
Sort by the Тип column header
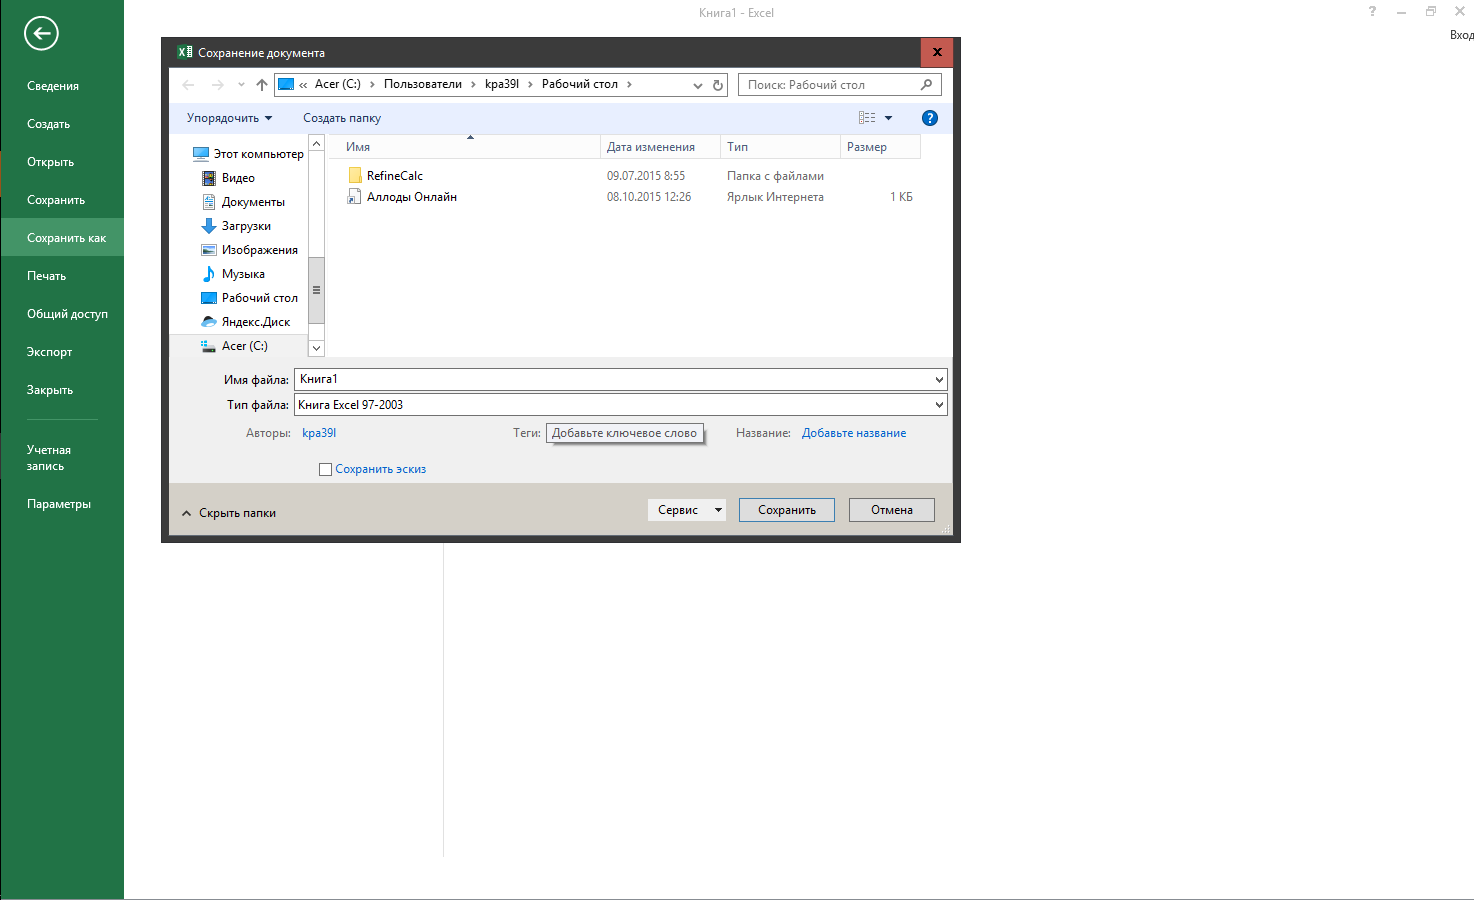pos(781,147)
